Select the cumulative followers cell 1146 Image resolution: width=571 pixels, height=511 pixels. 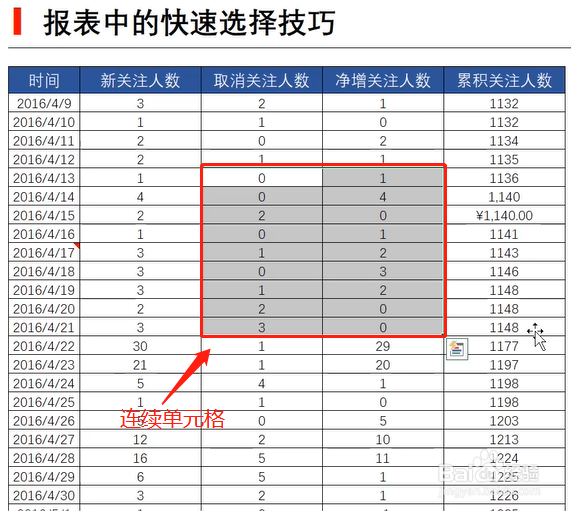504,271
